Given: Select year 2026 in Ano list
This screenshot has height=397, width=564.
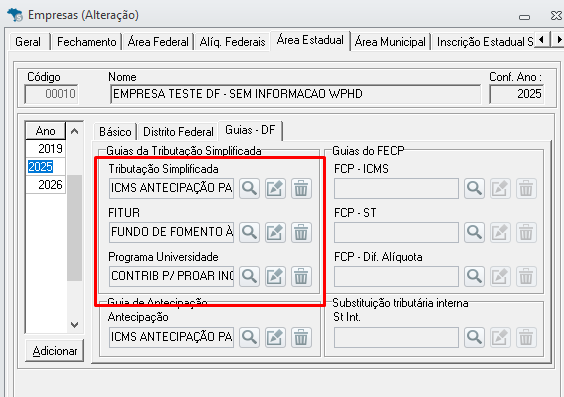Looking at the screenshot, I should pos(46,184).
